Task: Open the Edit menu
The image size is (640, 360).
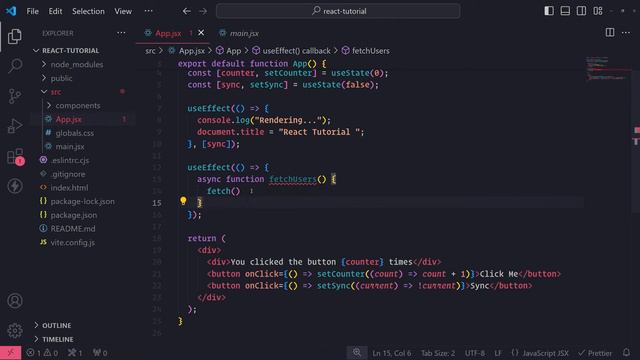Action: click(x=56, y=11)
